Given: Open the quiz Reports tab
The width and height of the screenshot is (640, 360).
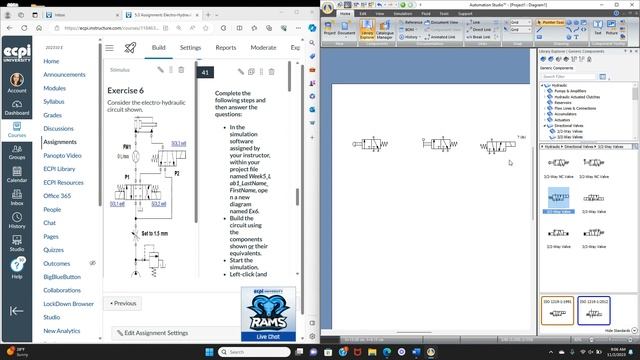Looking at the screenshot, I should coord(226,47).
